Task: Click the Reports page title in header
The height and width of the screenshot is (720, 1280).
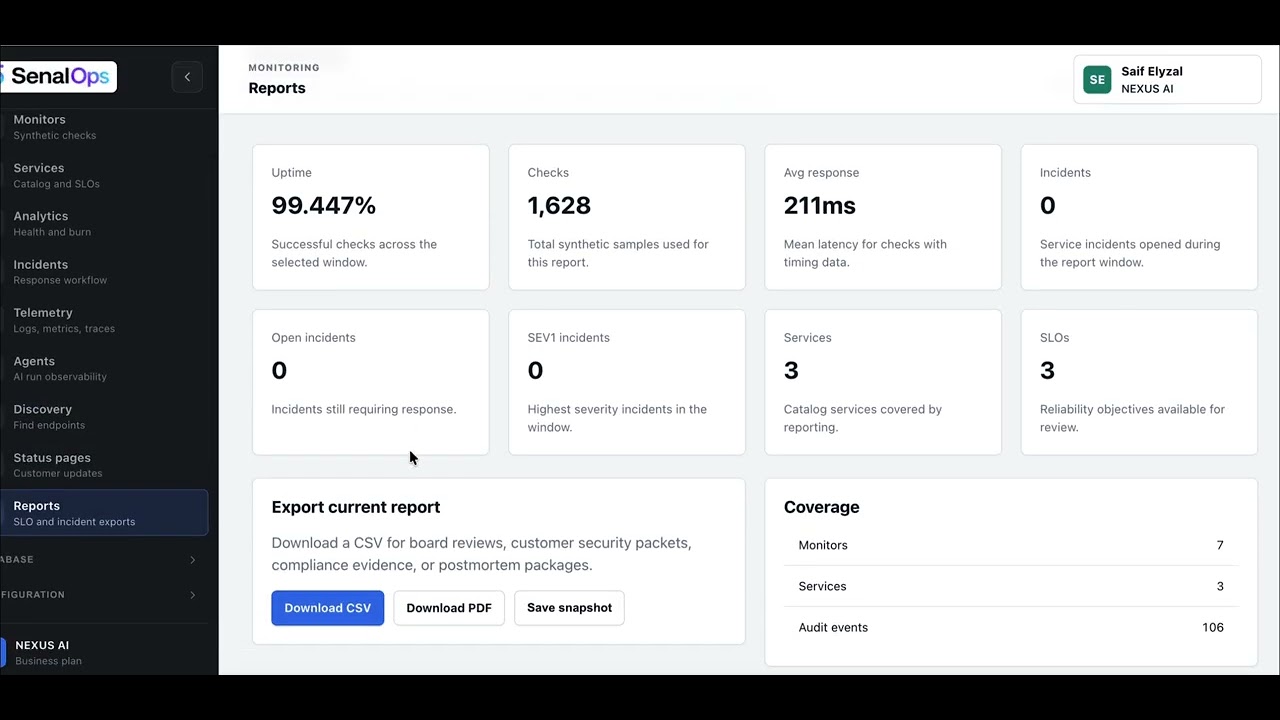Action: (x=277, y=88)
